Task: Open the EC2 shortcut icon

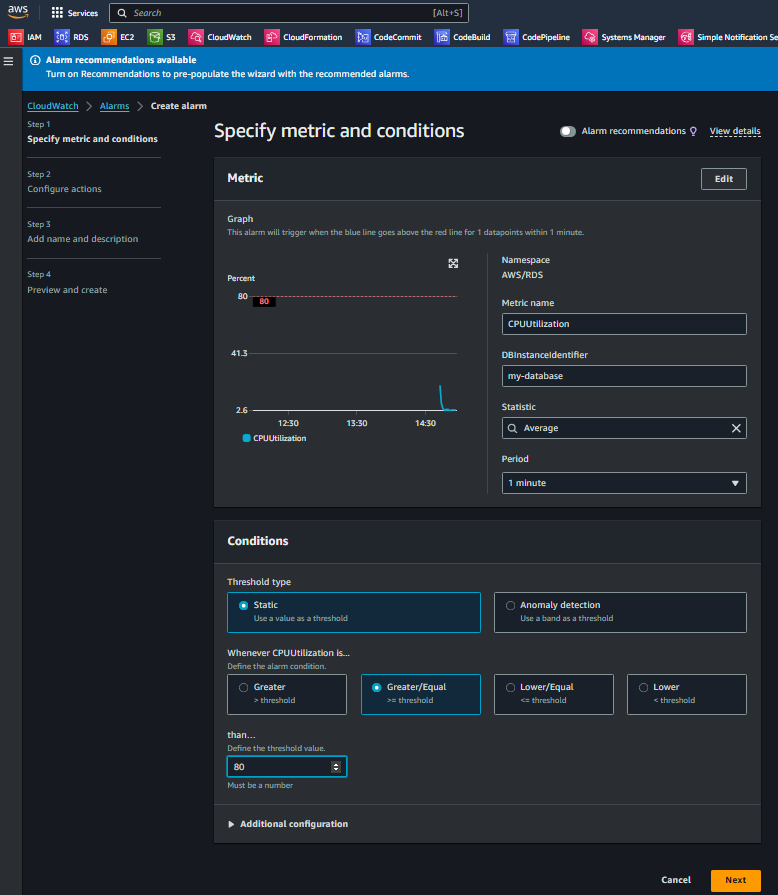Action: point(108,37)
